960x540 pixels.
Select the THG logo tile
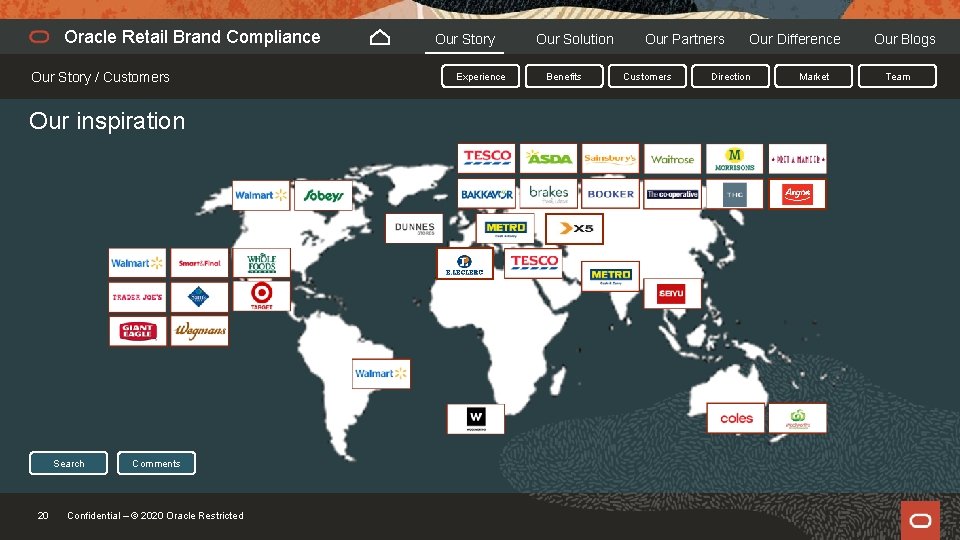[x=735, y=194]
